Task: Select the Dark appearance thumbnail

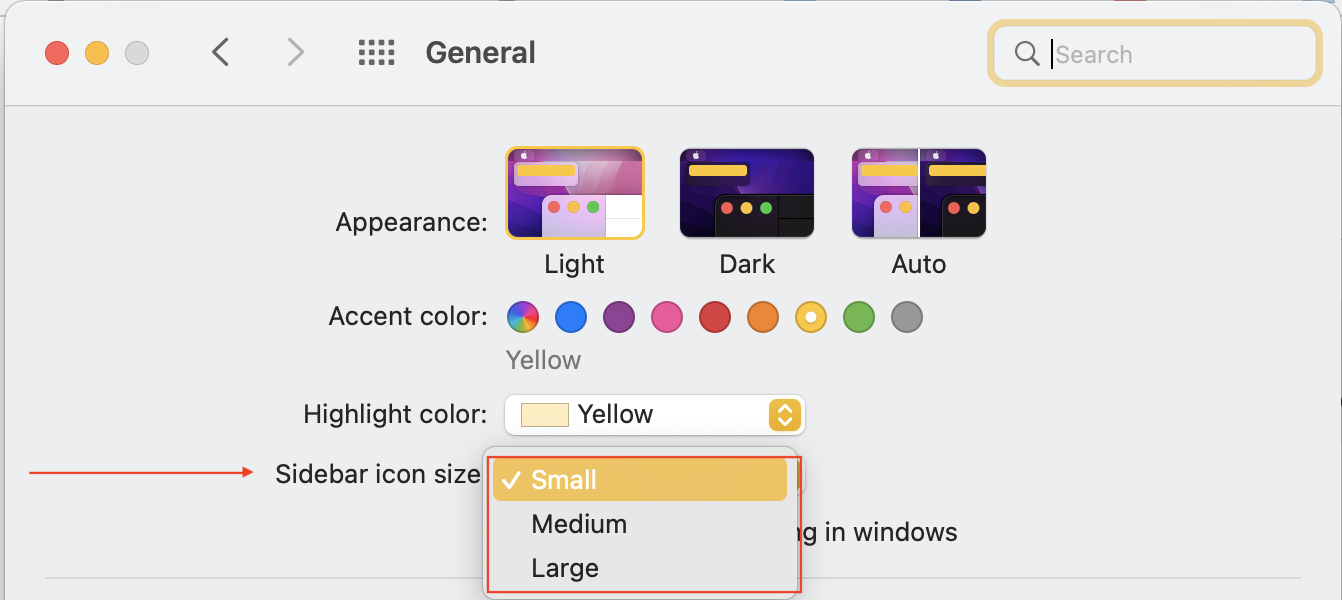Action: 747,193
